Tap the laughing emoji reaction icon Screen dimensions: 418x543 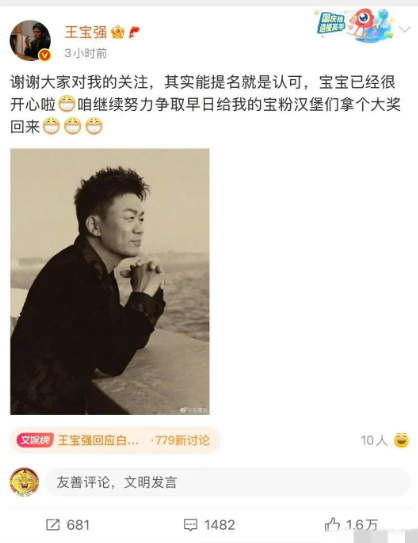click(x=401, y=440)
